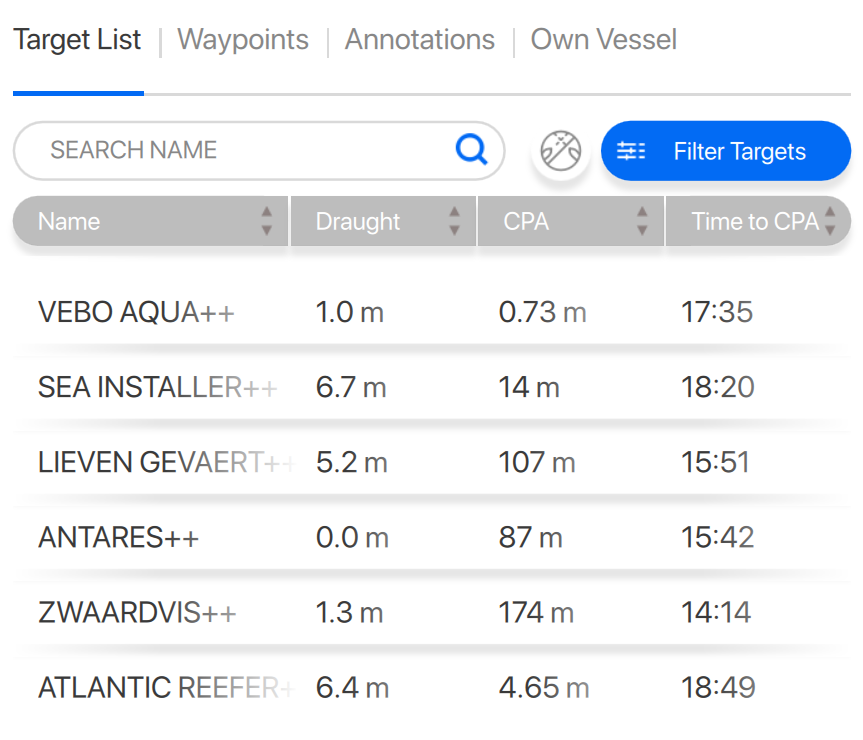Select the VEBO AQUA target row
Screen dimensions: 863x740
(431, 312)
